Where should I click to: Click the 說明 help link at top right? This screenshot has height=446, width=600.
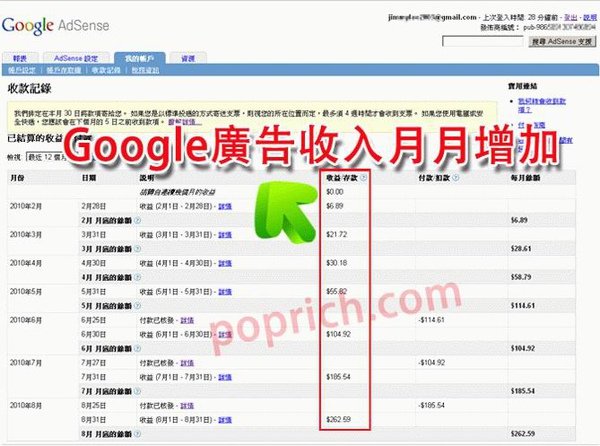590,18
